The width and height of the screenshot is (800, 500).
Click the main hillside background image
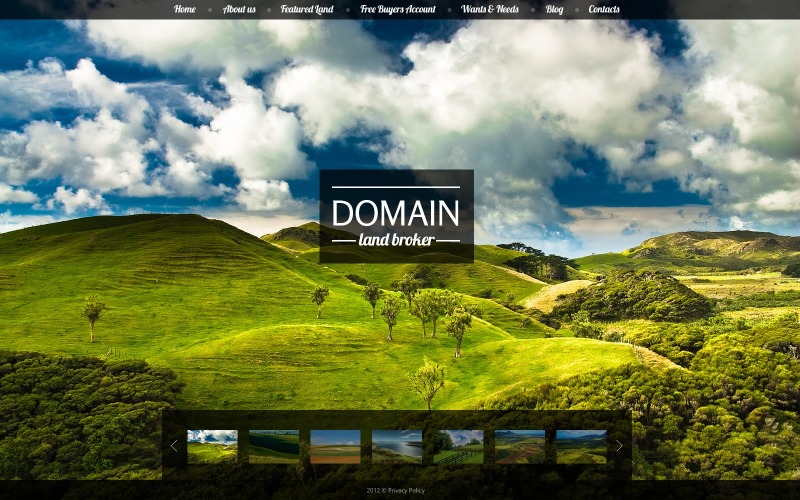[200, 300]
